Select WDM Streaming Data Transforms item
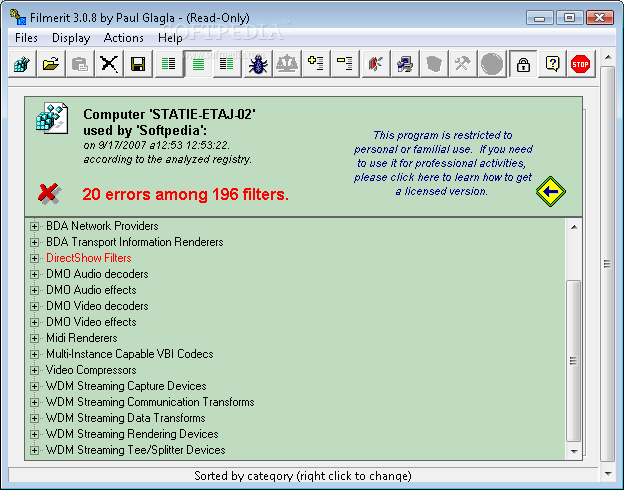This screenshot has width=624, height=490. tap(126, 418)
